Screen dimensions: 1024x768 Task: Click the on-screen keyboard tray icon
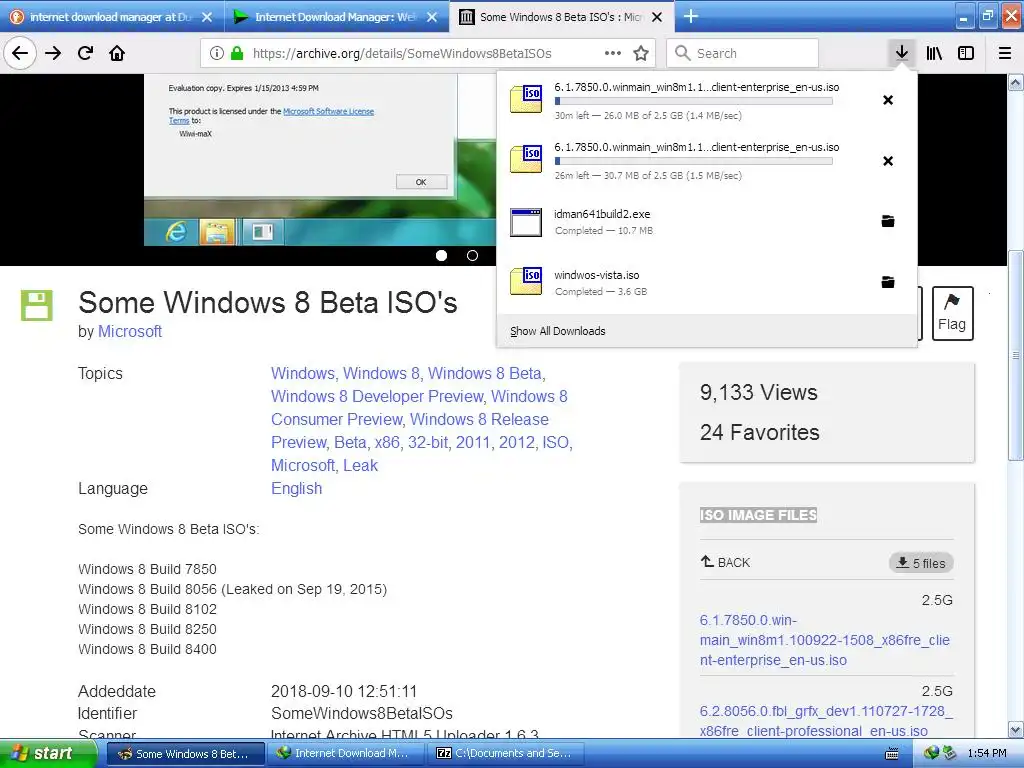[x=891, y=754]
